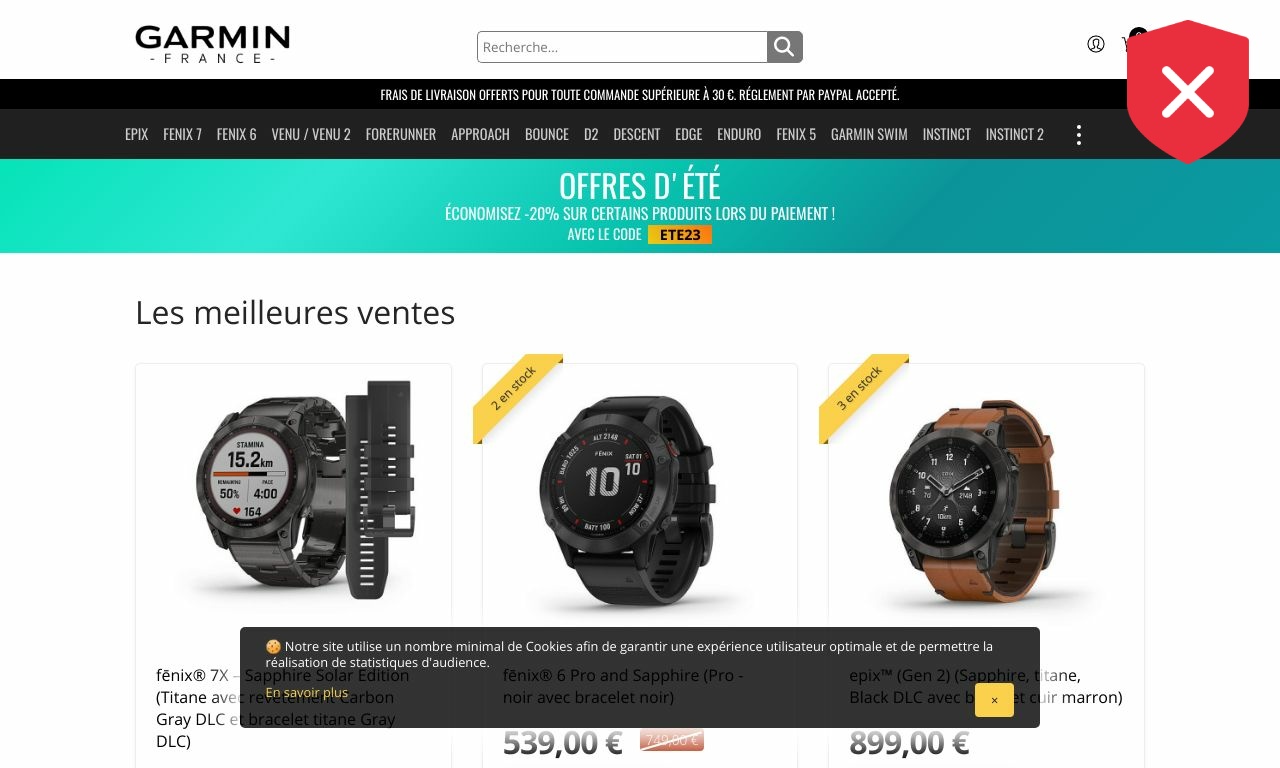Click the red shield warning icon
1280x768 pixels.
(1188, 92)
